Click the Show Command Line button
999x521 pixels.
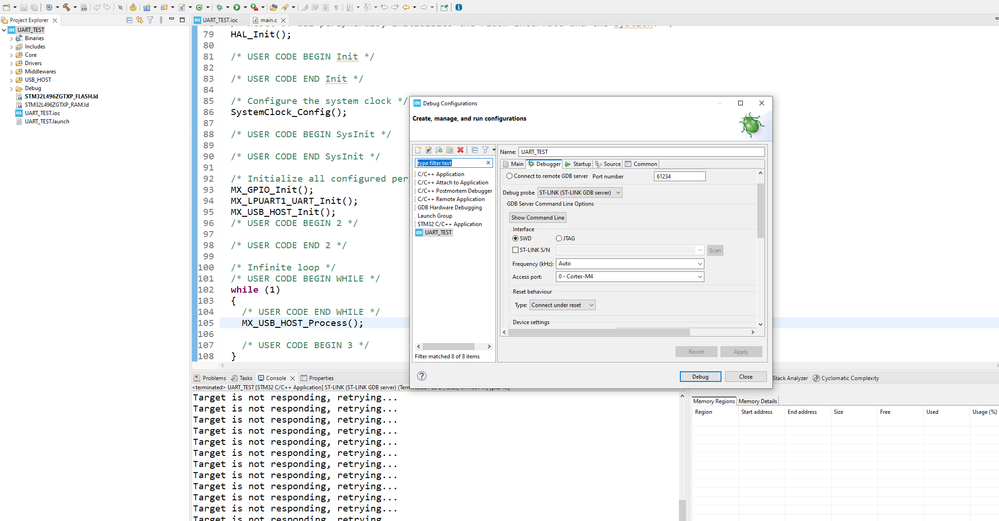coord(538,217)
